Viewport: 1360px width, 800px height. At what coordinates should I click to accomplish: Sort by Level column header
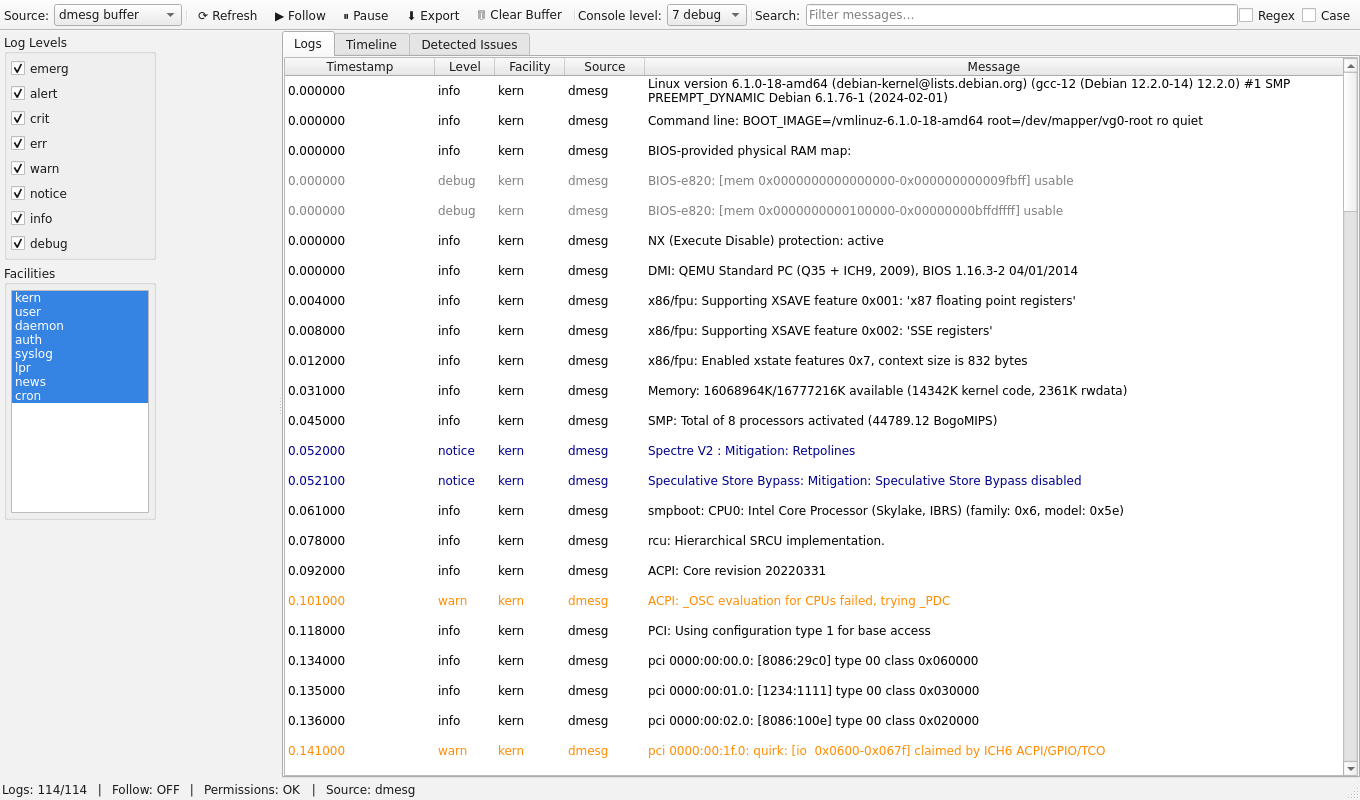(465, 67)
